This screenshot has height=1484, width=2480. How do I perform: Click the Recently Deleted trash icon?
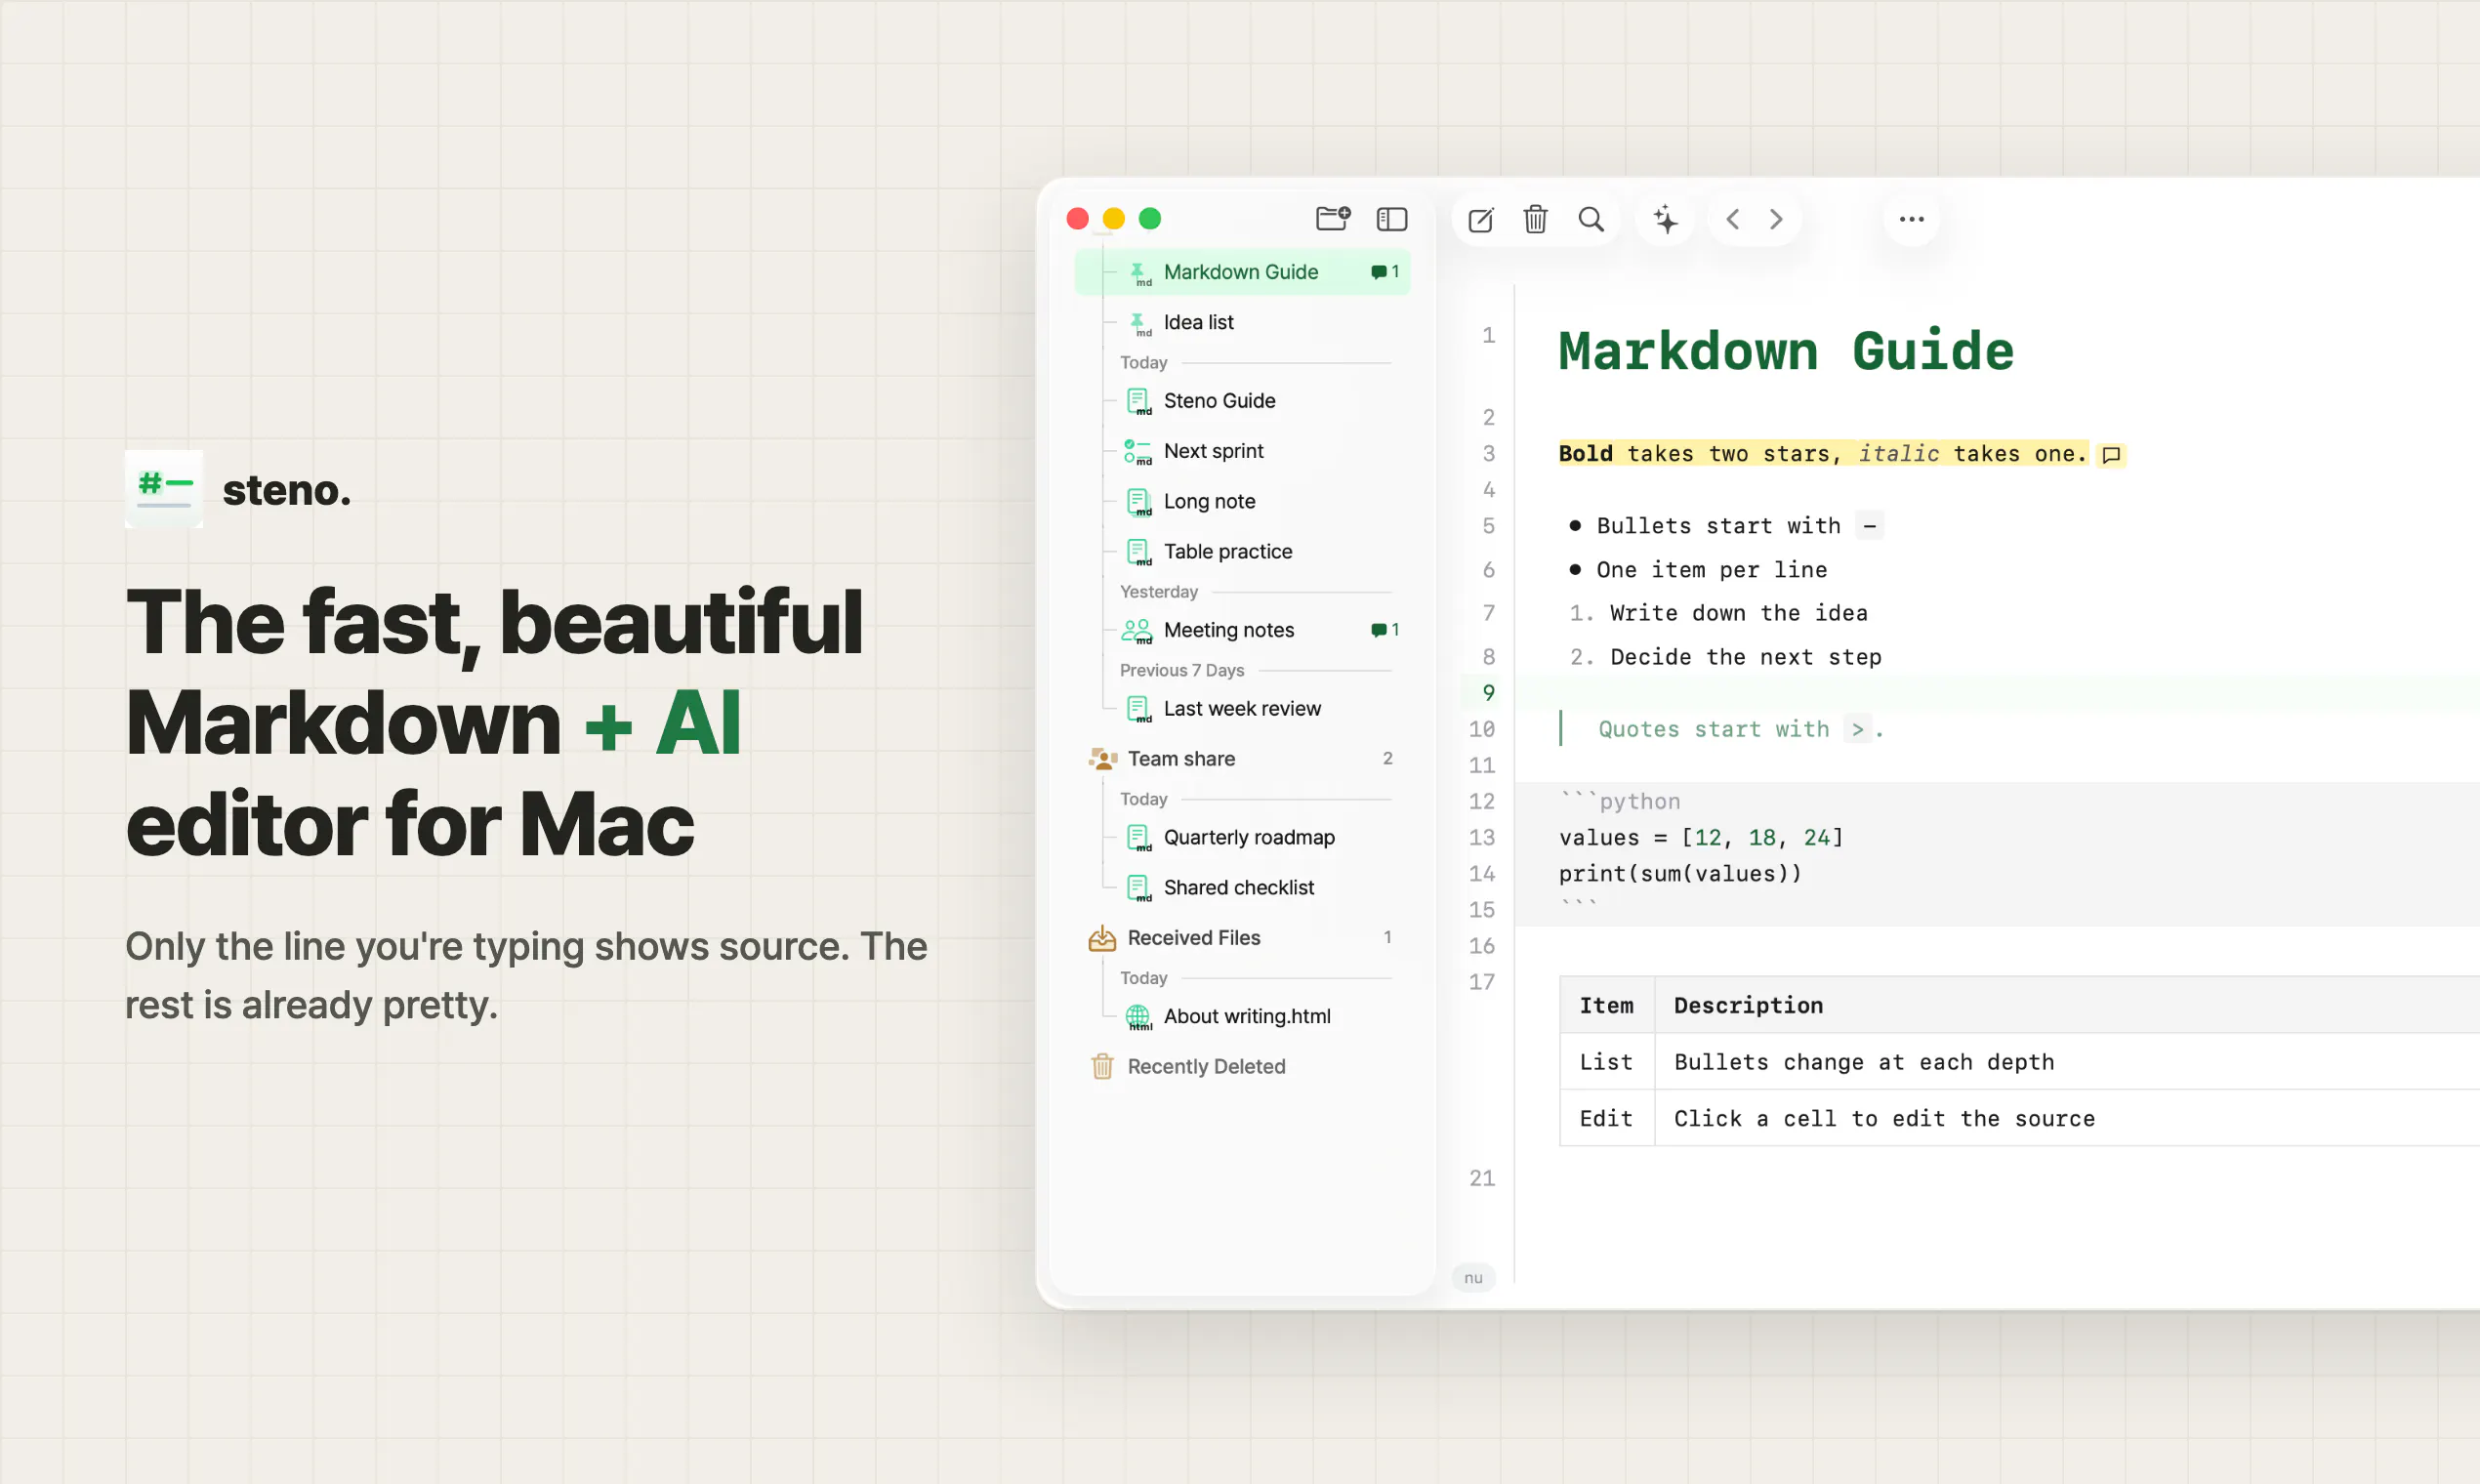(x=1102, y=1066)
